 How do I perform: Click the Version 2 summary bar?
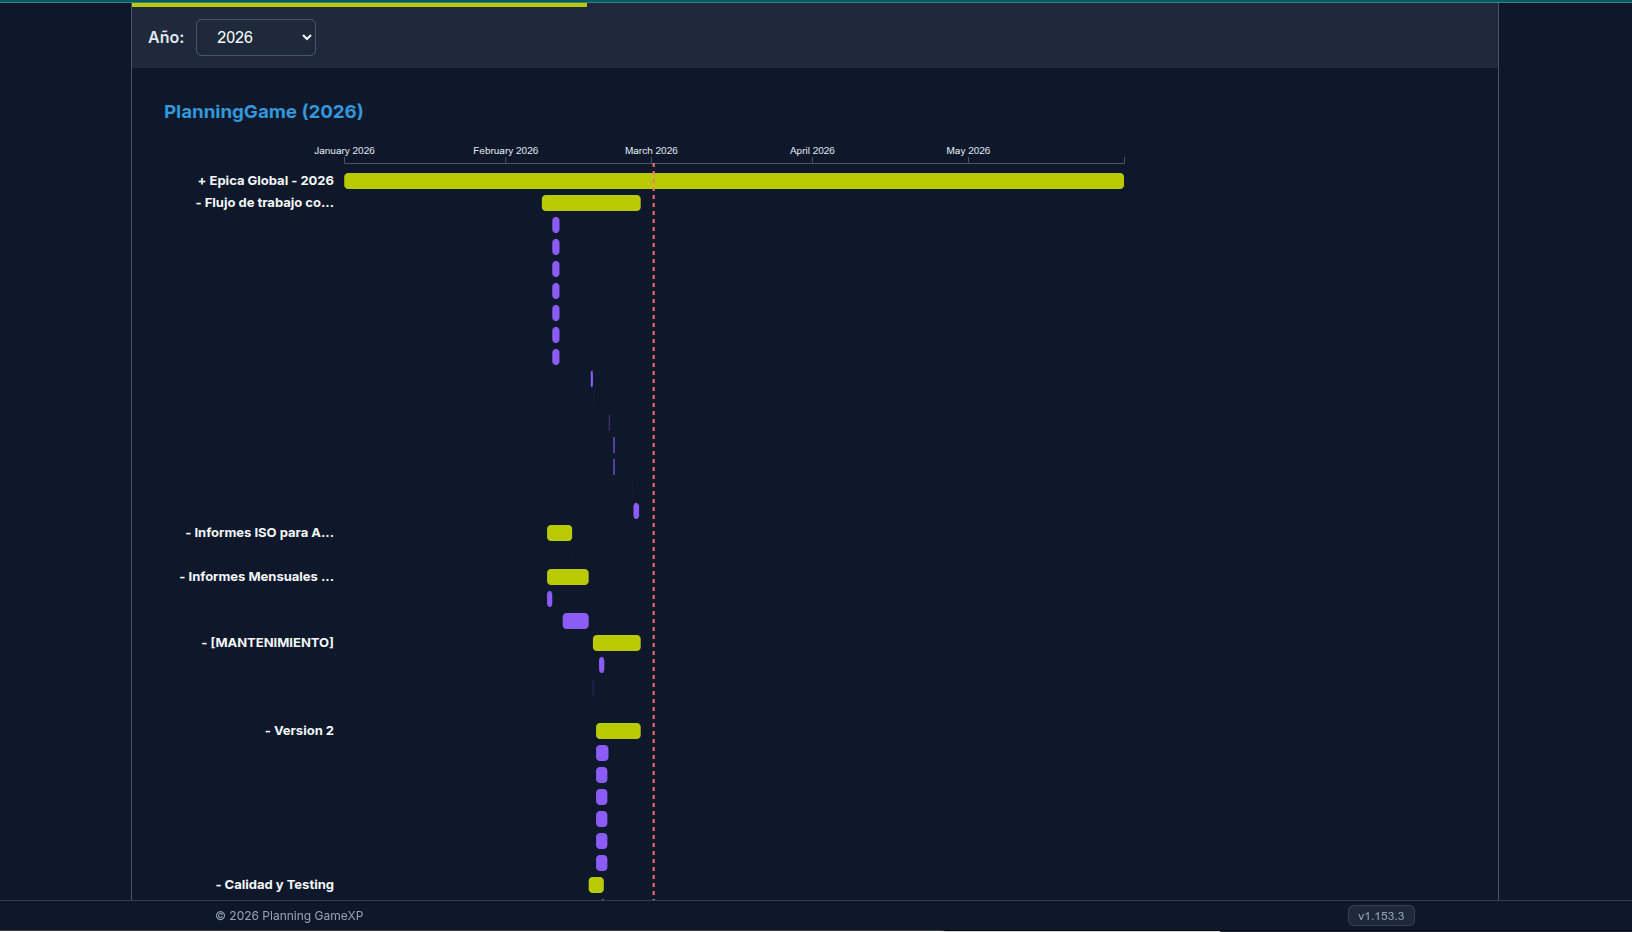[616, 730]
